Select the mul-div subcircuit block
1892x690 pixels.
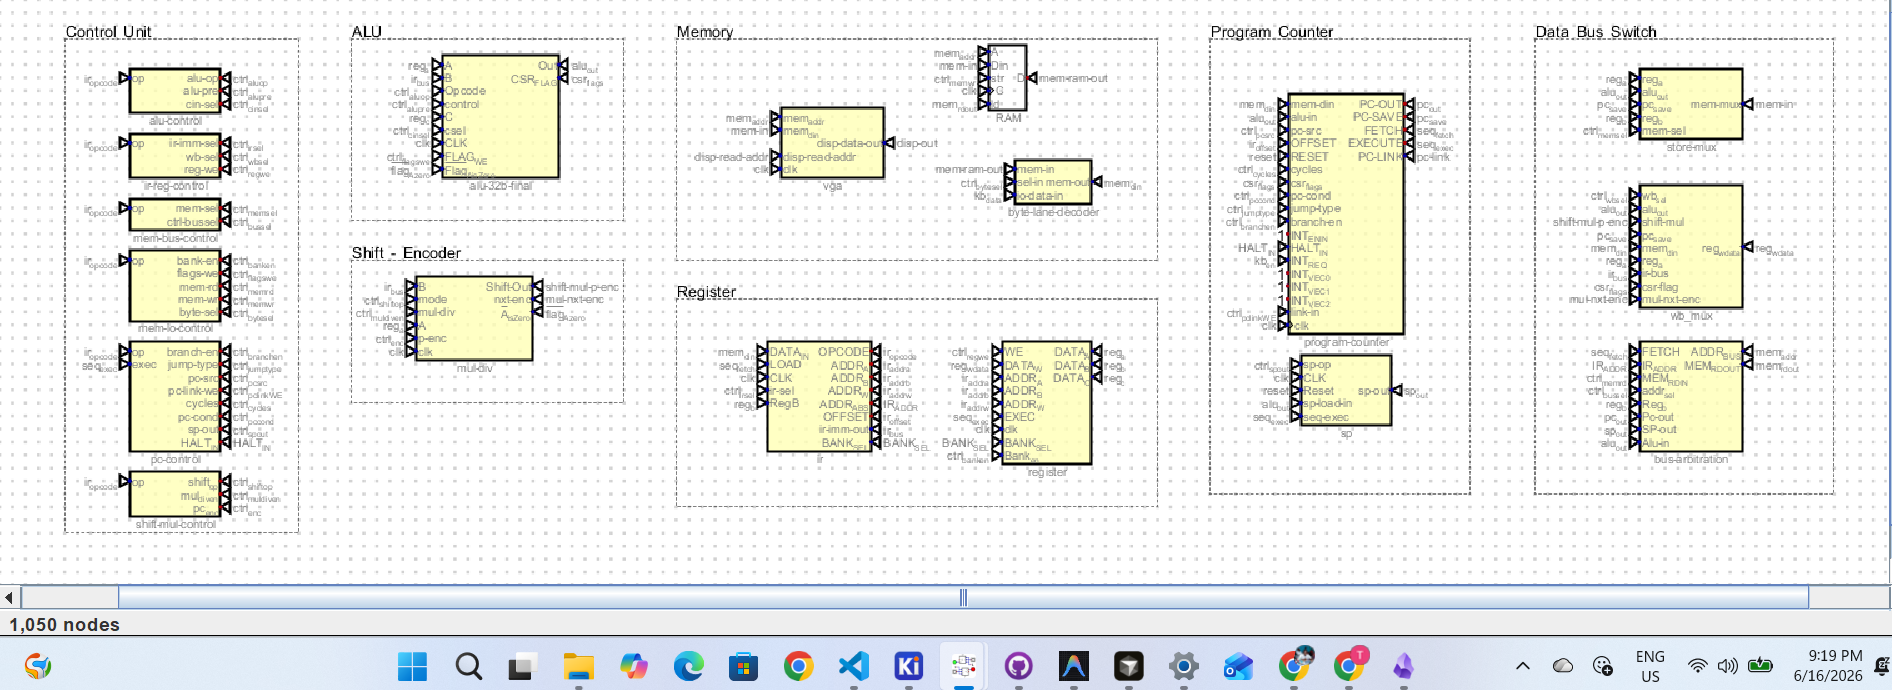pyautogui.click(x=473, y=319)
